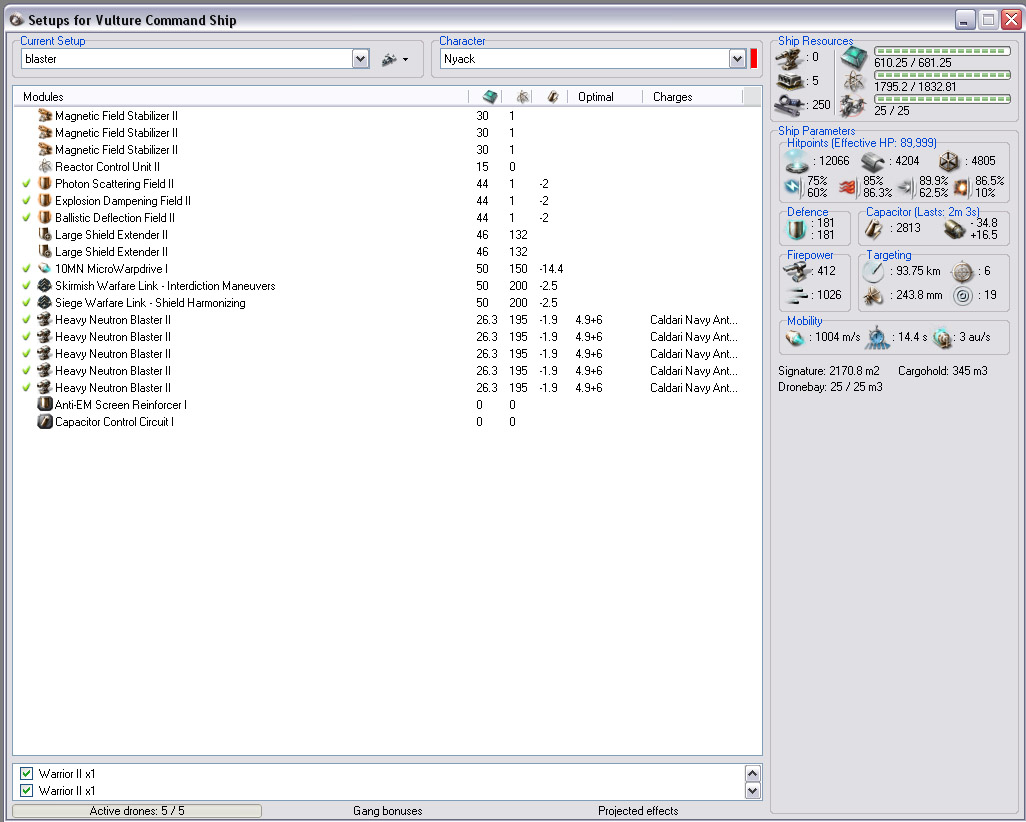Image resolution: width=1026 pixels, height=822 pixels.
Task: Click the EM resistance icon
Action: (793, 187)
